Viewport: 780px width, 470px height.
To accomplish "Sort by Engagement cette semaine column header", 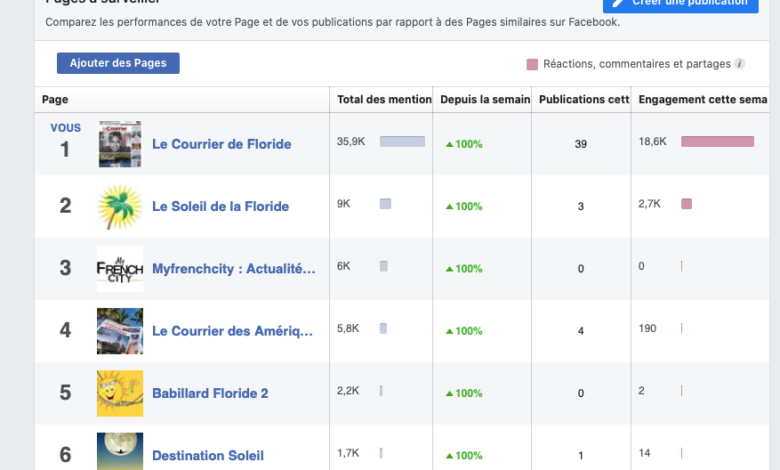I will click(703, 100).
